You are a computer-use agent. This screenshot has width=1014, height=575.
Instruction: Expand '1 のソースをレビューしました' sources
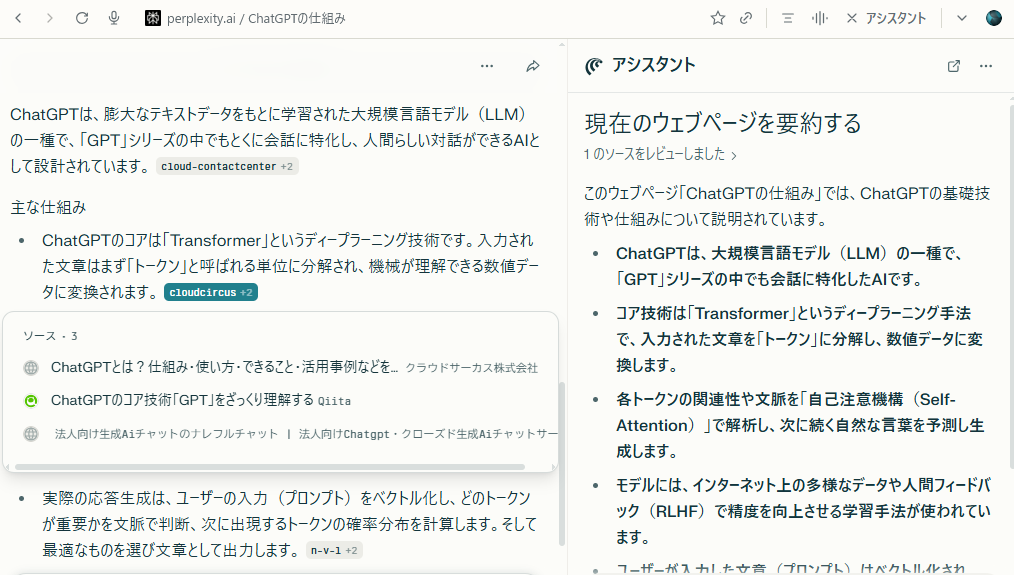tap(660, 154)
